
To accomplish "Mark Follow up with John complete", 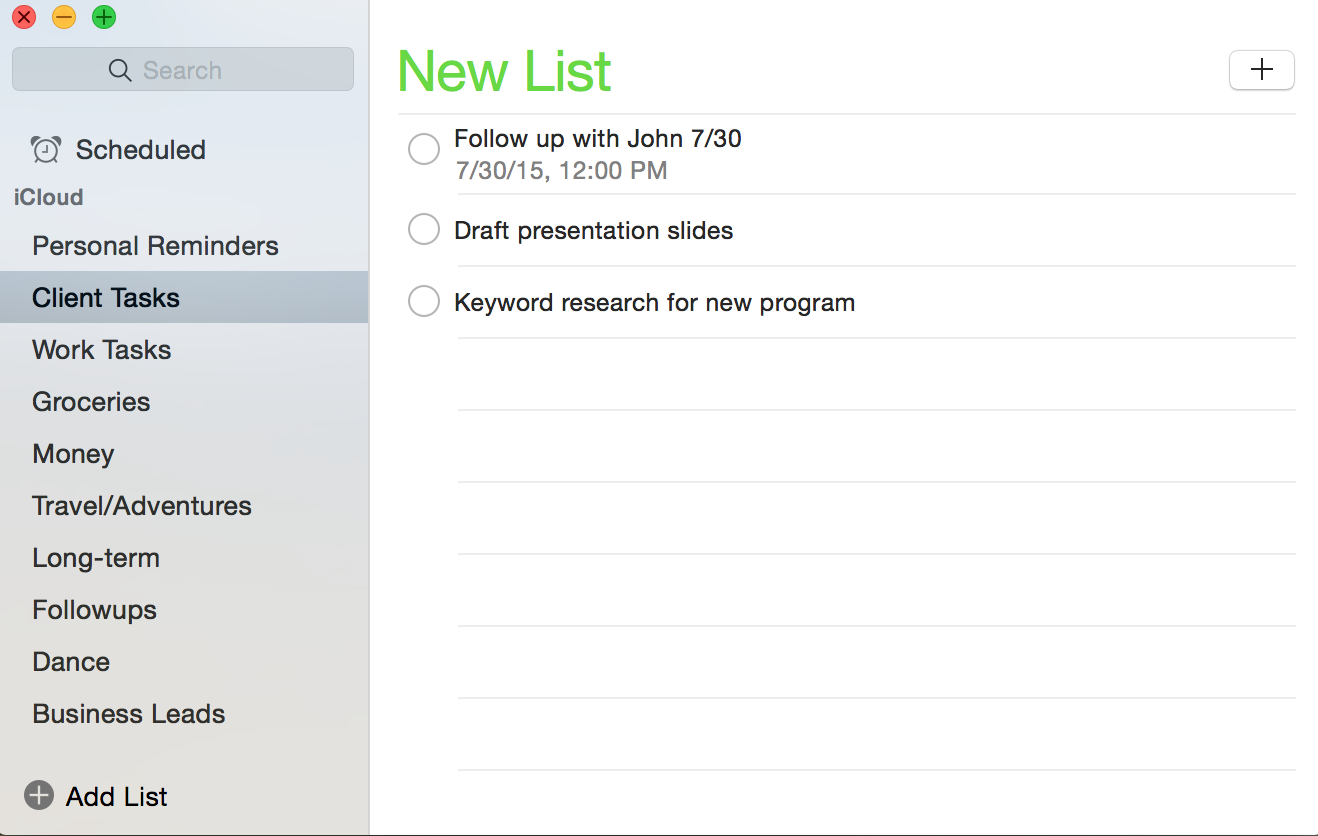I will click(424, 149).
